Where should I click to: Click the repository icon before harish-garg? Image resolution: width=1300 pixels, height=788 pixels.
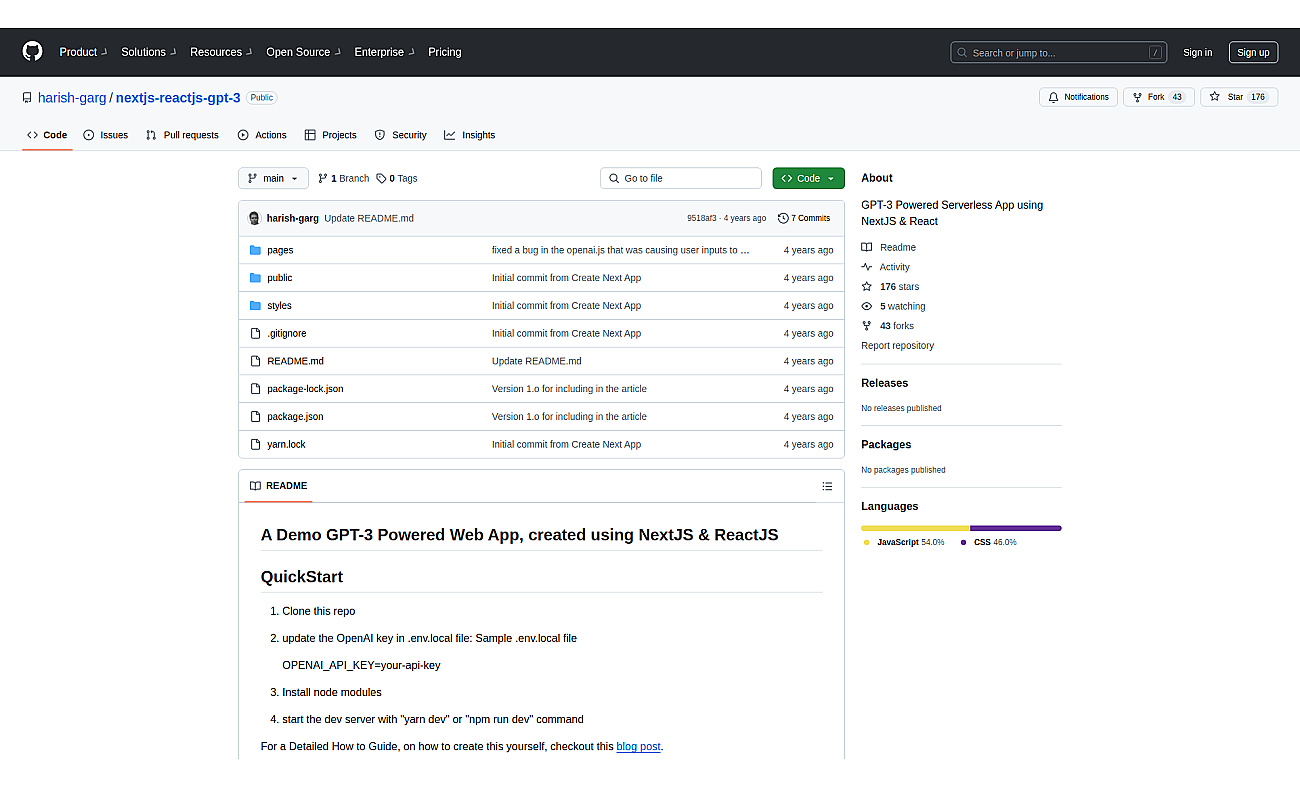point(27,98)
